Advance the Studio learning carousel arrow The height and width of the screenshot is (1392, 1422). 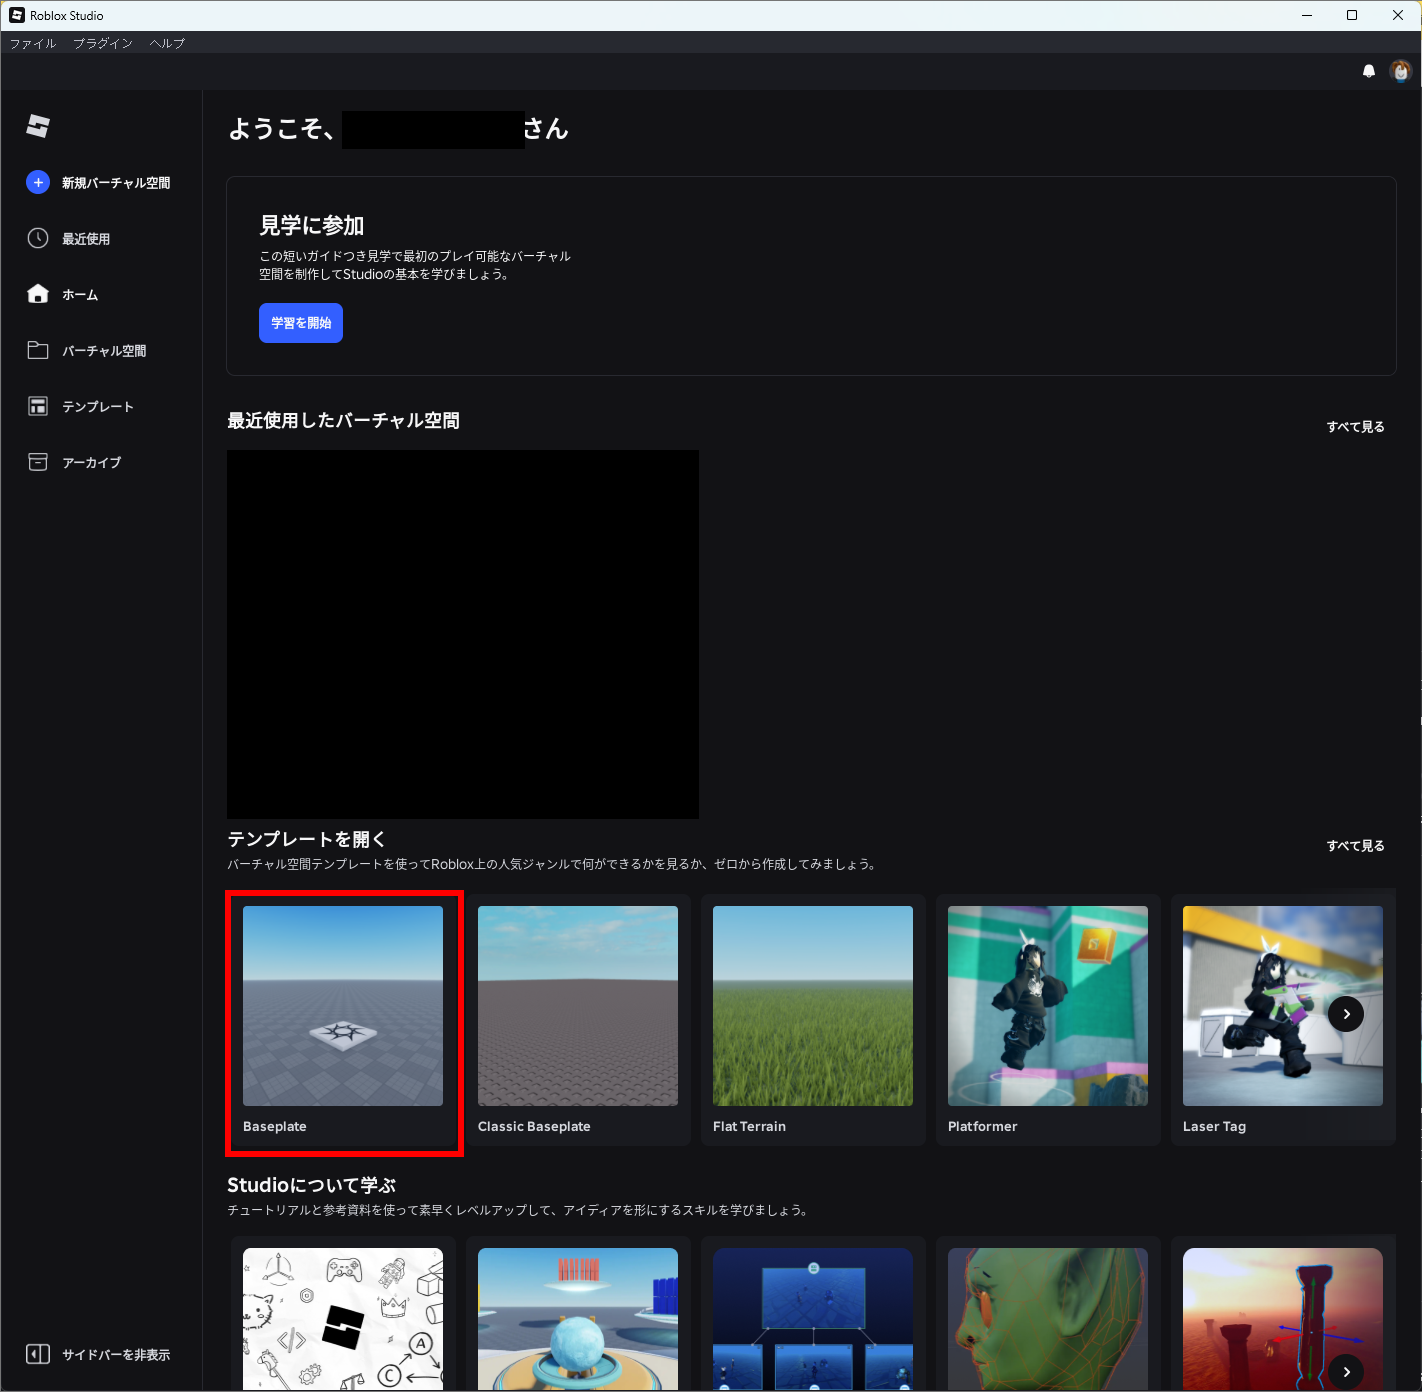pos(1346,1371)
